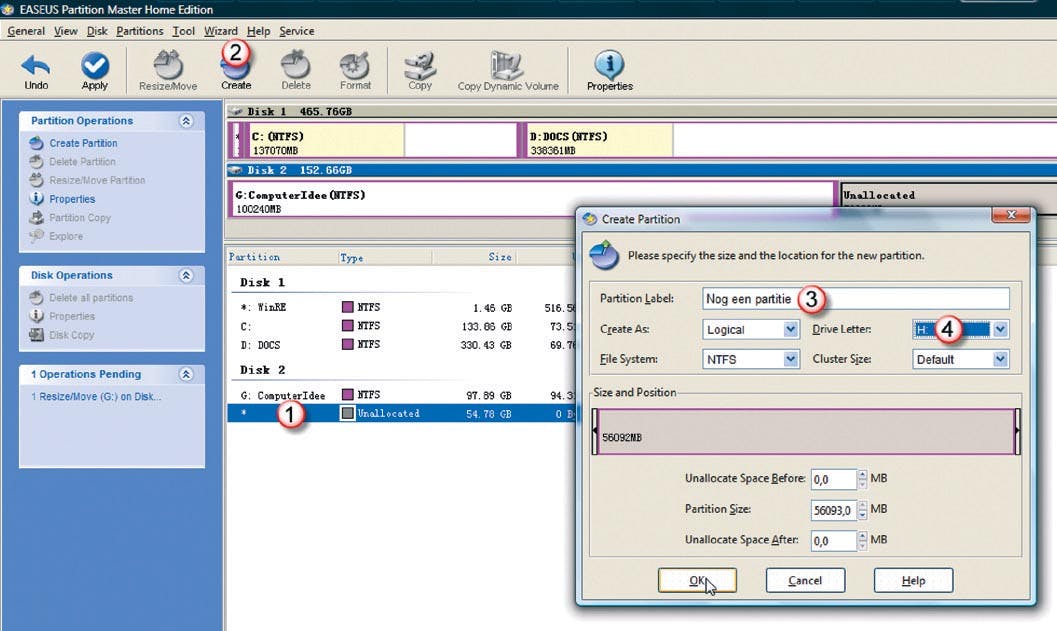Select the D: DOCS row in the list
The height and width of the screenshot is (631, 1057).
pos(401,344)
